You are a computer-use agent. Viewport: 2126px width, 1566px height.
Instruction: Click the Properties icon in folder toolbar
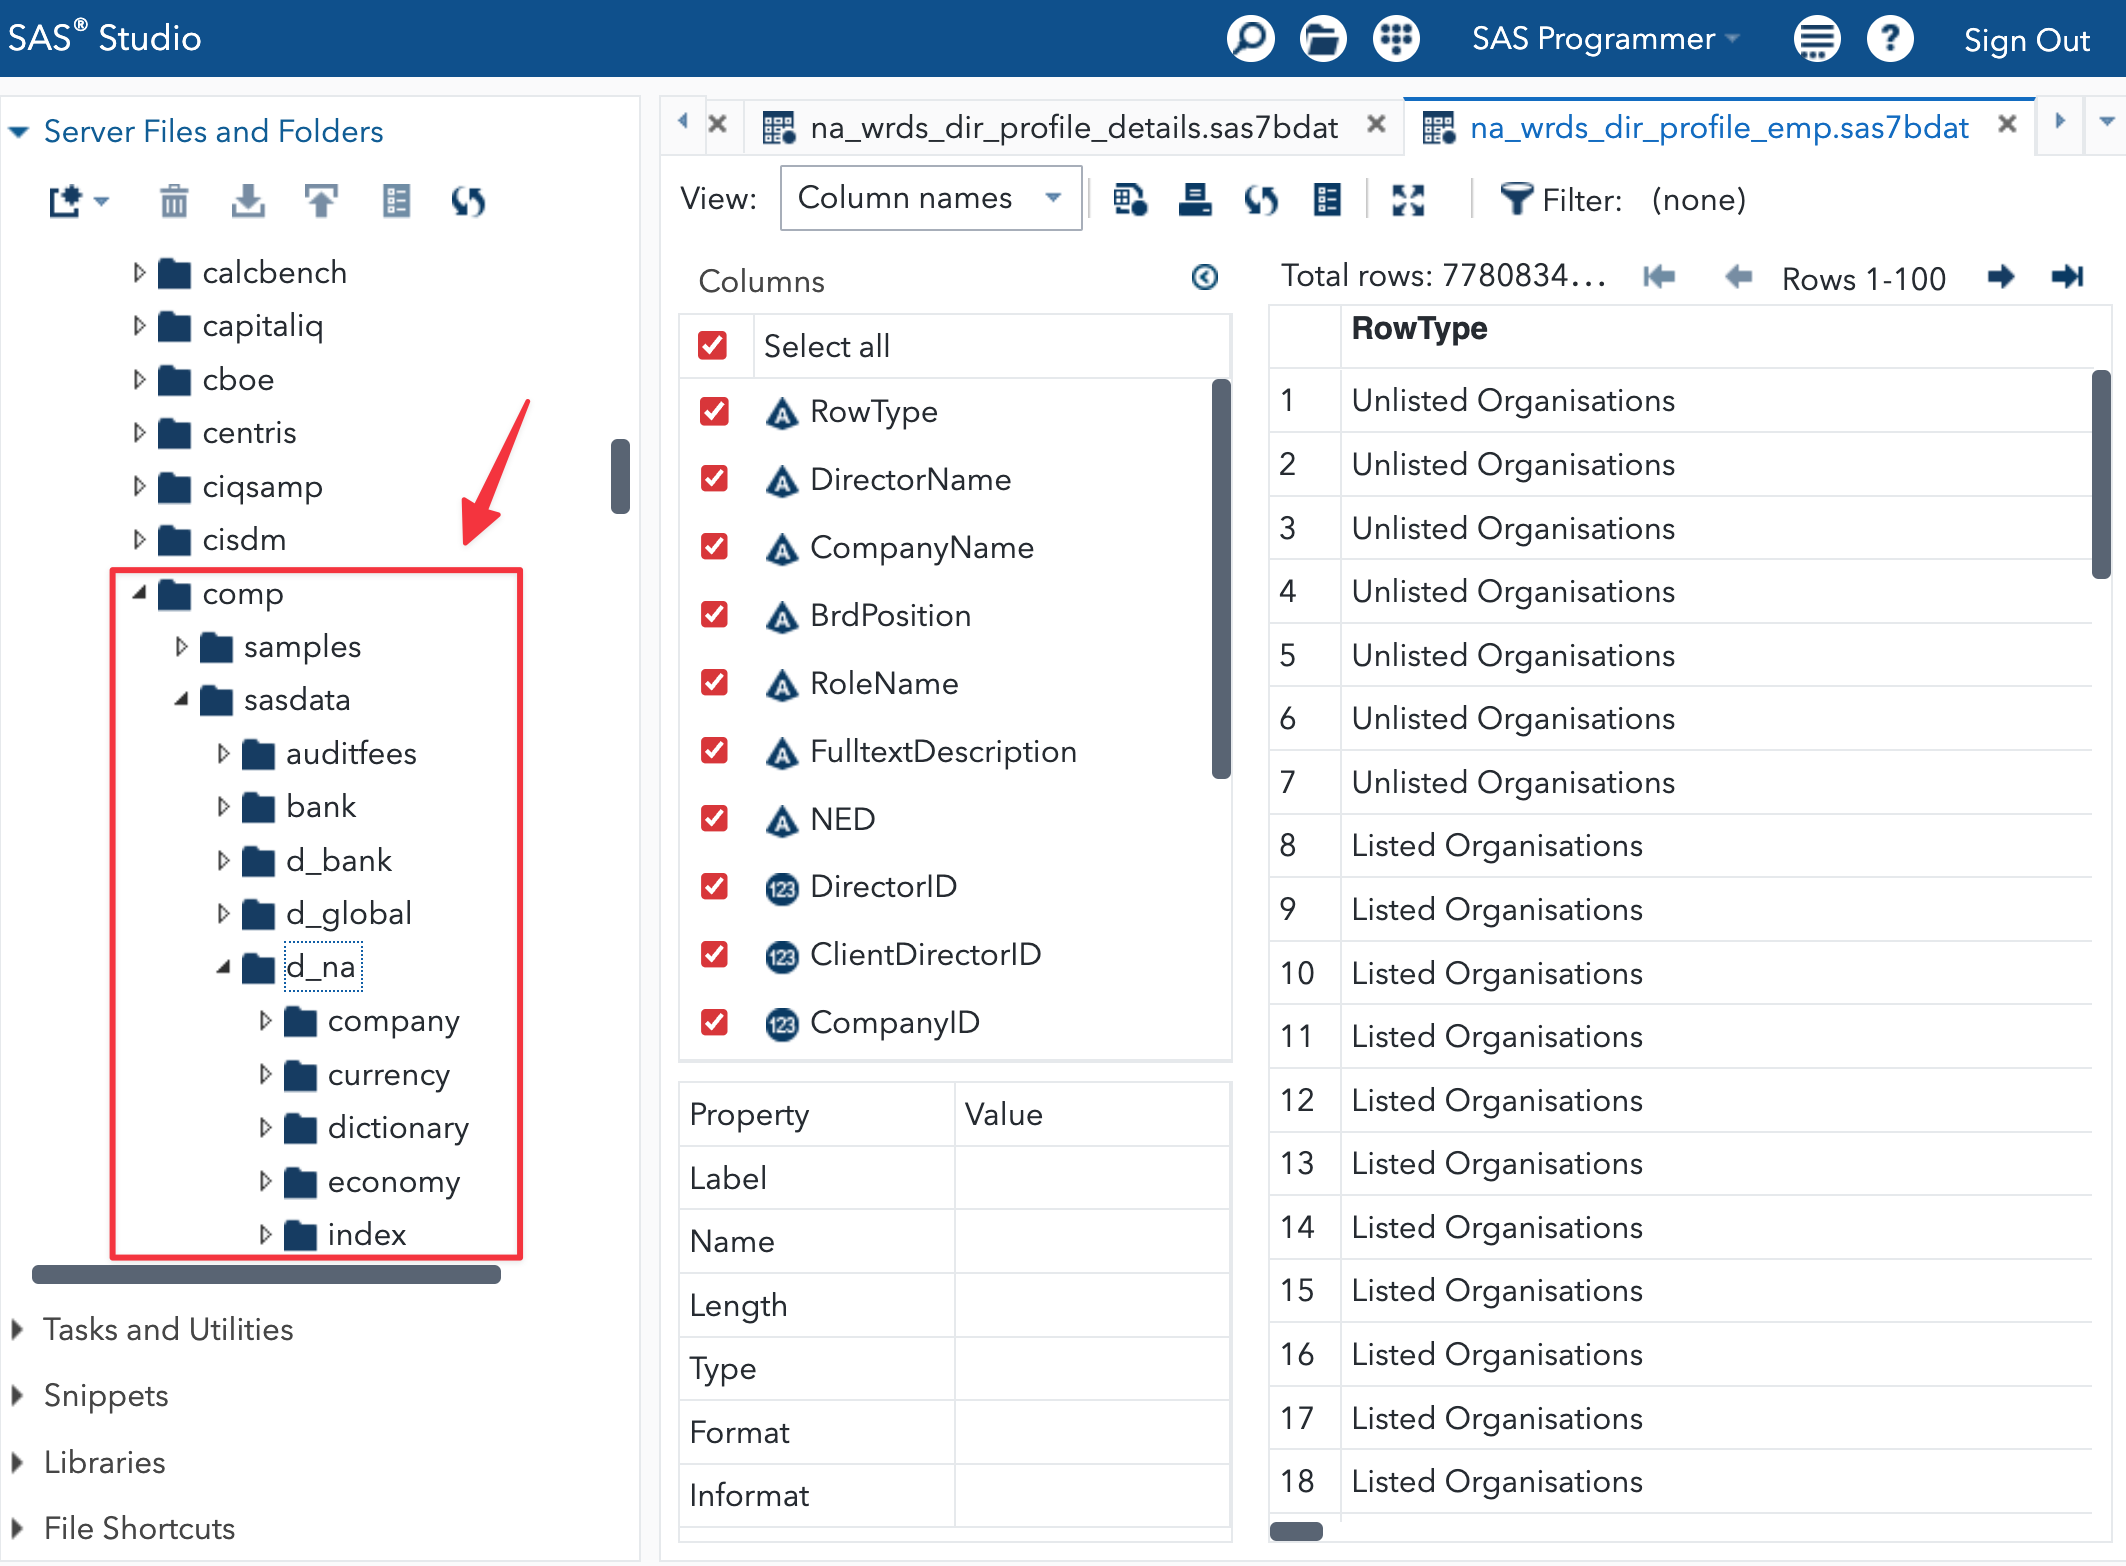click(396, 202)
